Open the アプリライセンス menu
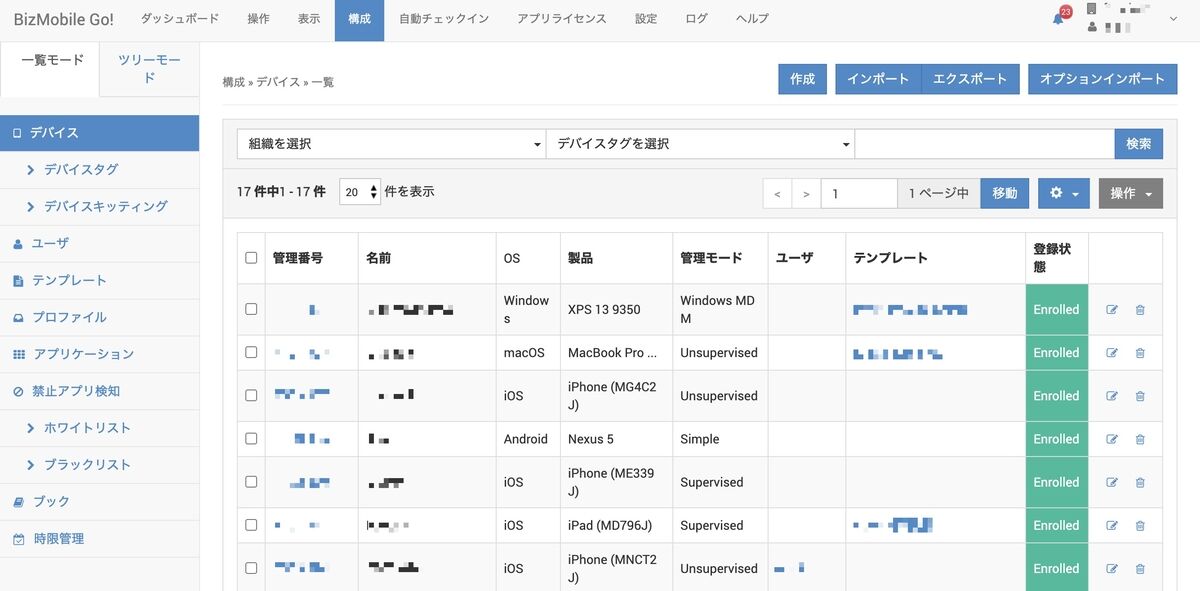 pos(562,19)
